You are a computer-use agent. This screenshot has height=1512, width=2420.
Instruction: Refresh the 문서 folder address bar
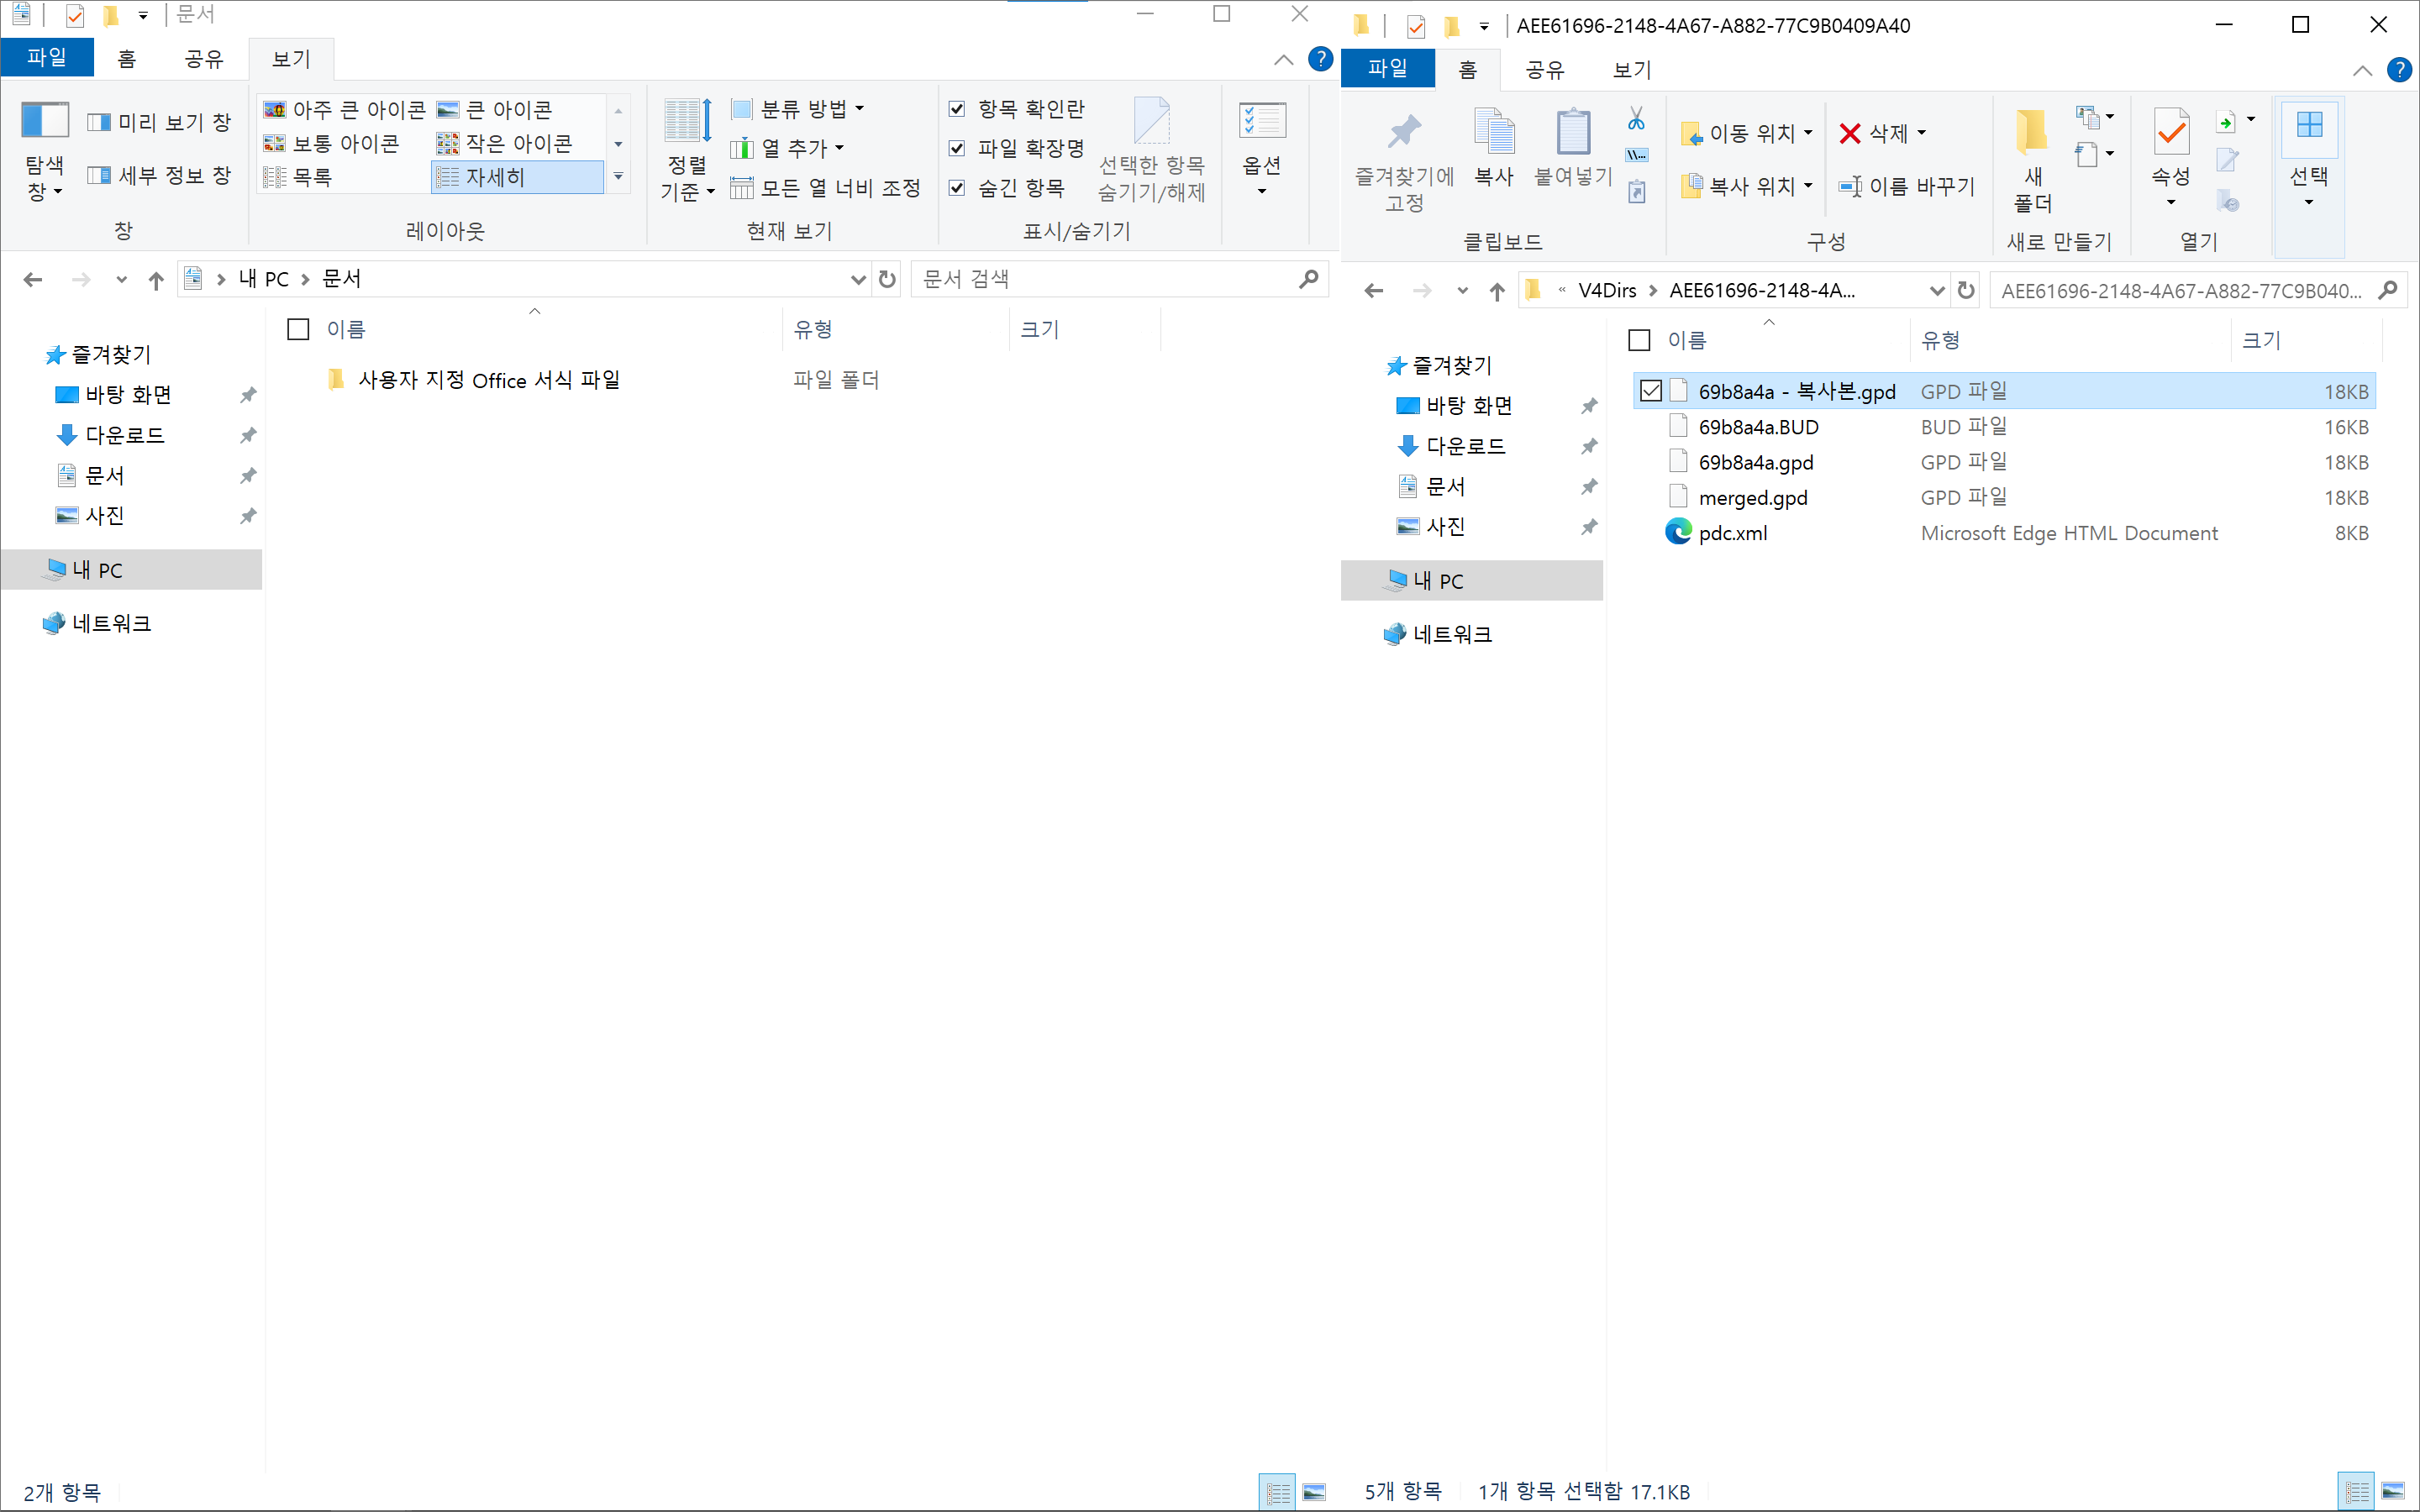point(887,279)
